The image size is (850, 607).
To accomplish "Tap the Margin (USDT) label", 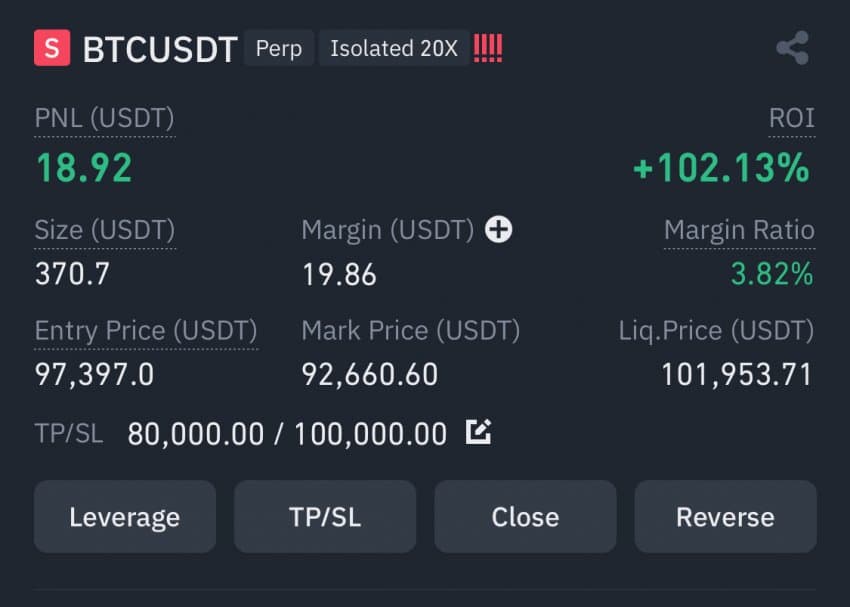I will (x=388, y=230).
